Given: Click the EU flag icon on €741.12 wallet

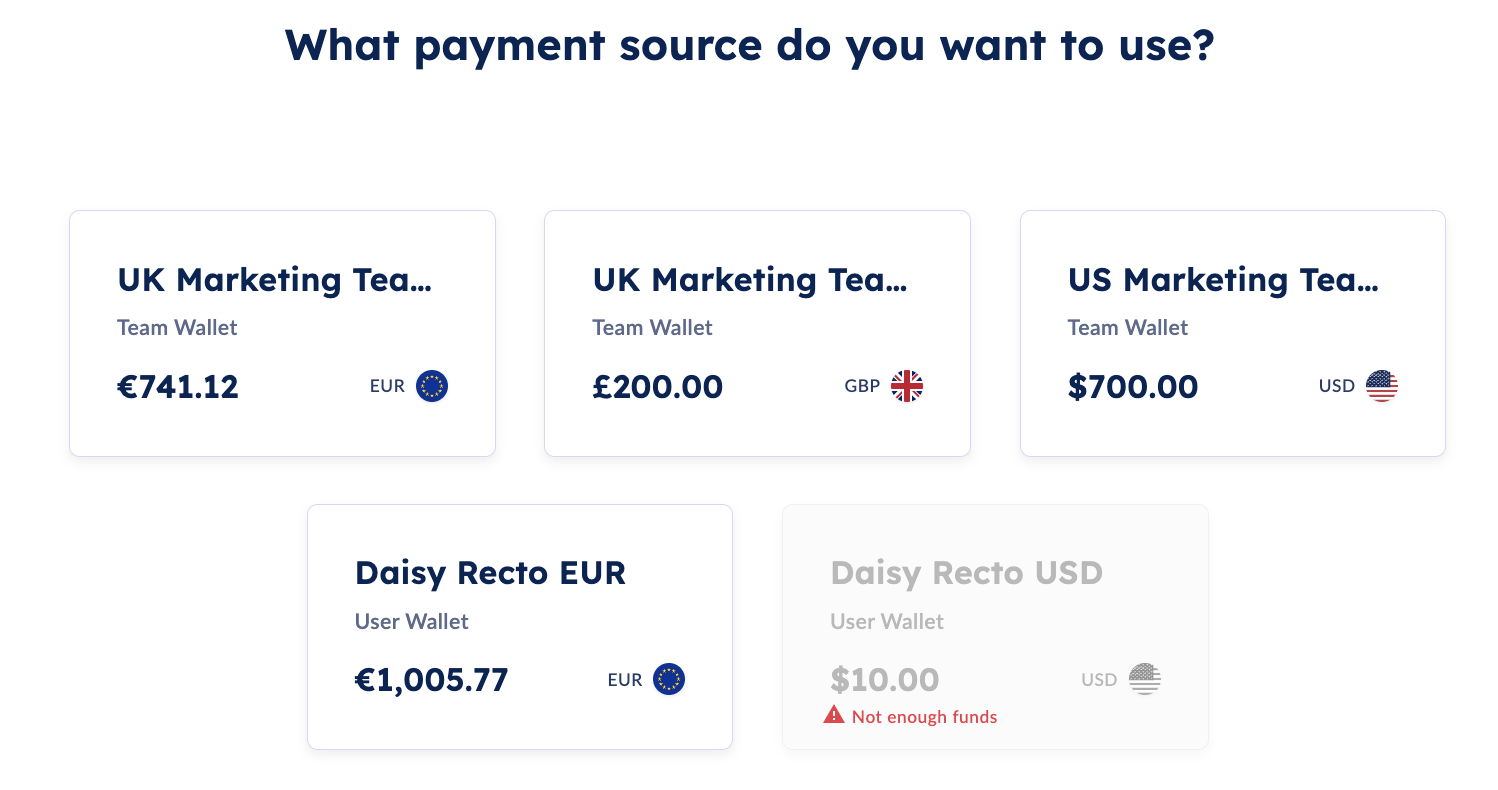Looking at the screenshot, I should (x=432, y=386).
